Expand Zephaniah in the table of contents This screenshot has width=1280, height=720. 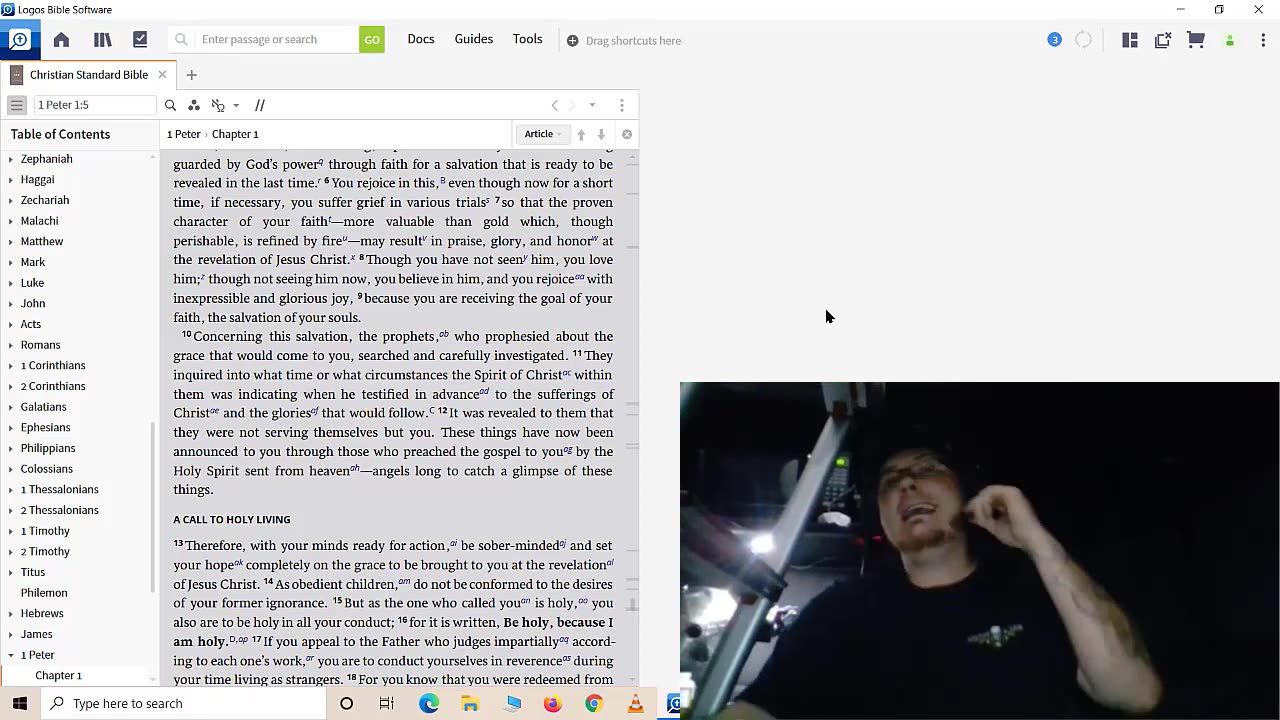point(11,159)
